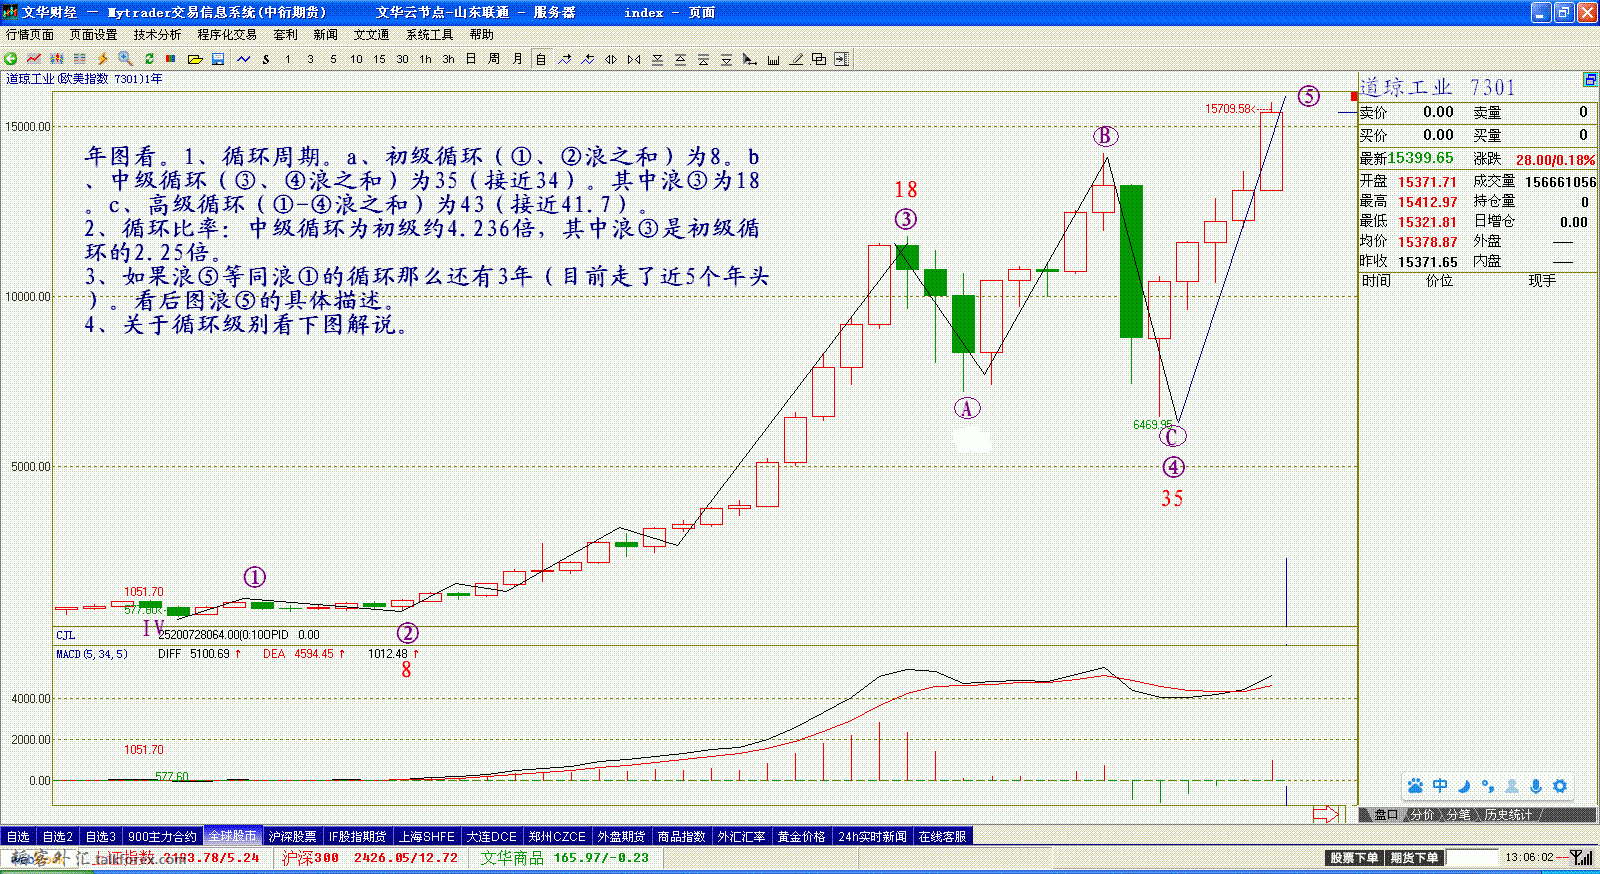Click the microphone voice input icon

tap(1536, 786)
